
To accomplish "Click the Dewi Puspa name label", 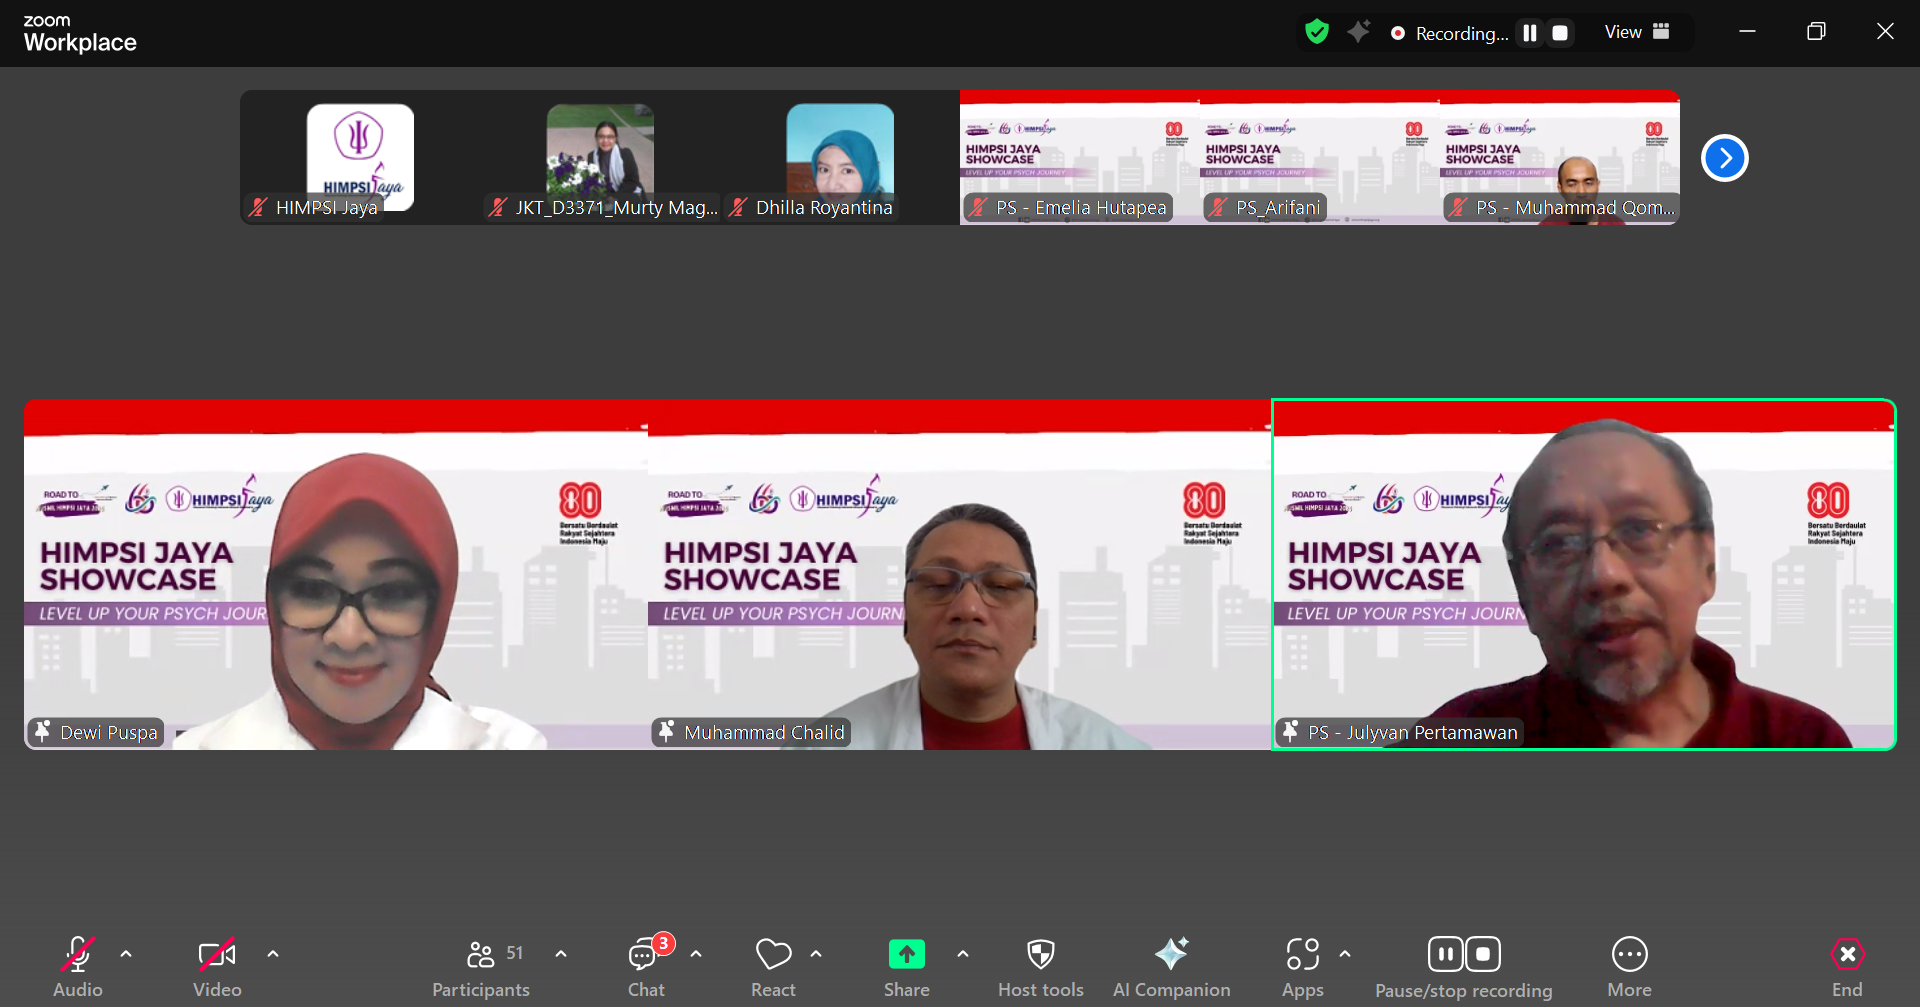I will coord(109,733).
